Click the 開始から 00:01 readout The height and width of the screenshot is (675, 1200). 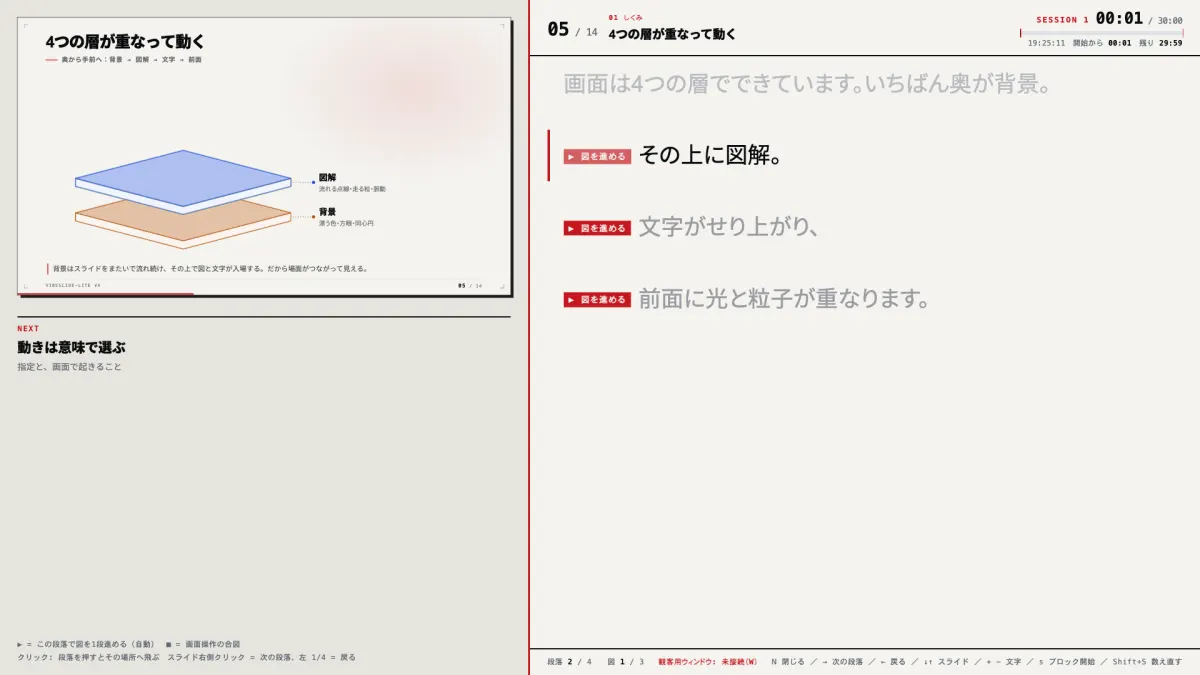click(1102, 43)
